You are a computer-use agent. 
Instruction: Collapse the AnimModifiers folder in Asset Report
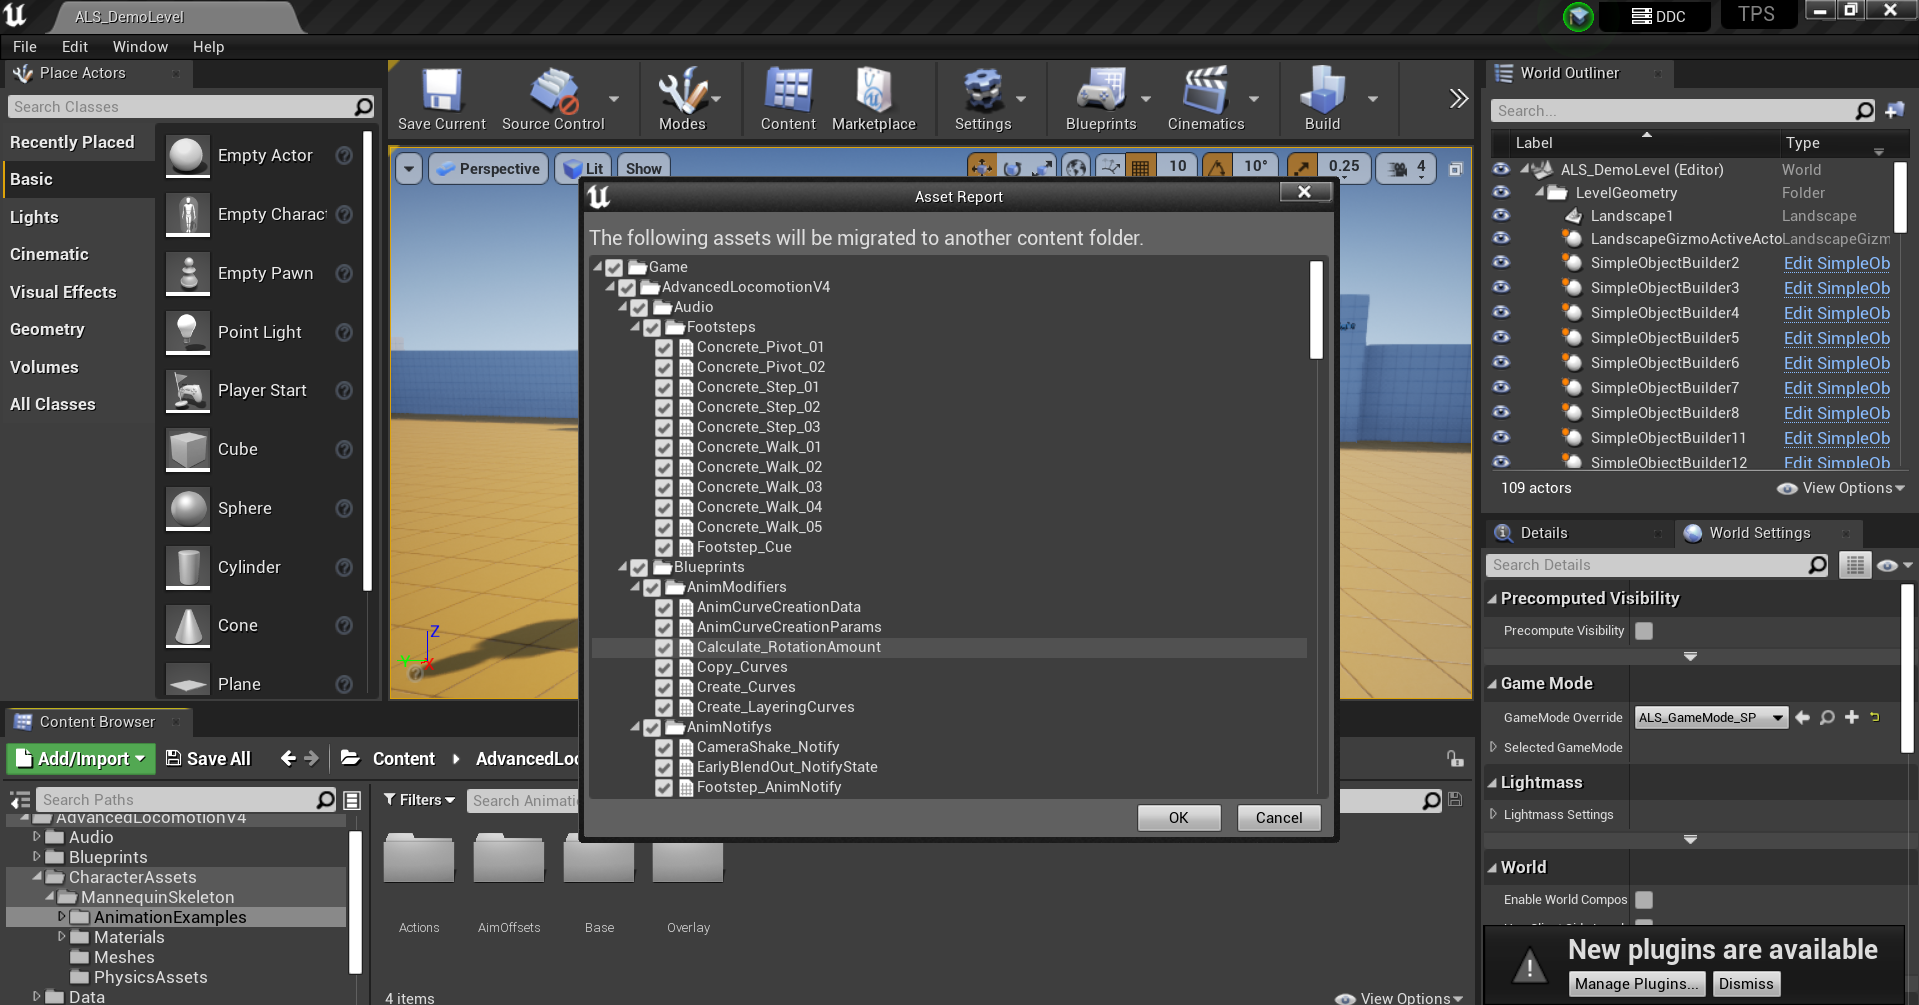tap(635, 587)
